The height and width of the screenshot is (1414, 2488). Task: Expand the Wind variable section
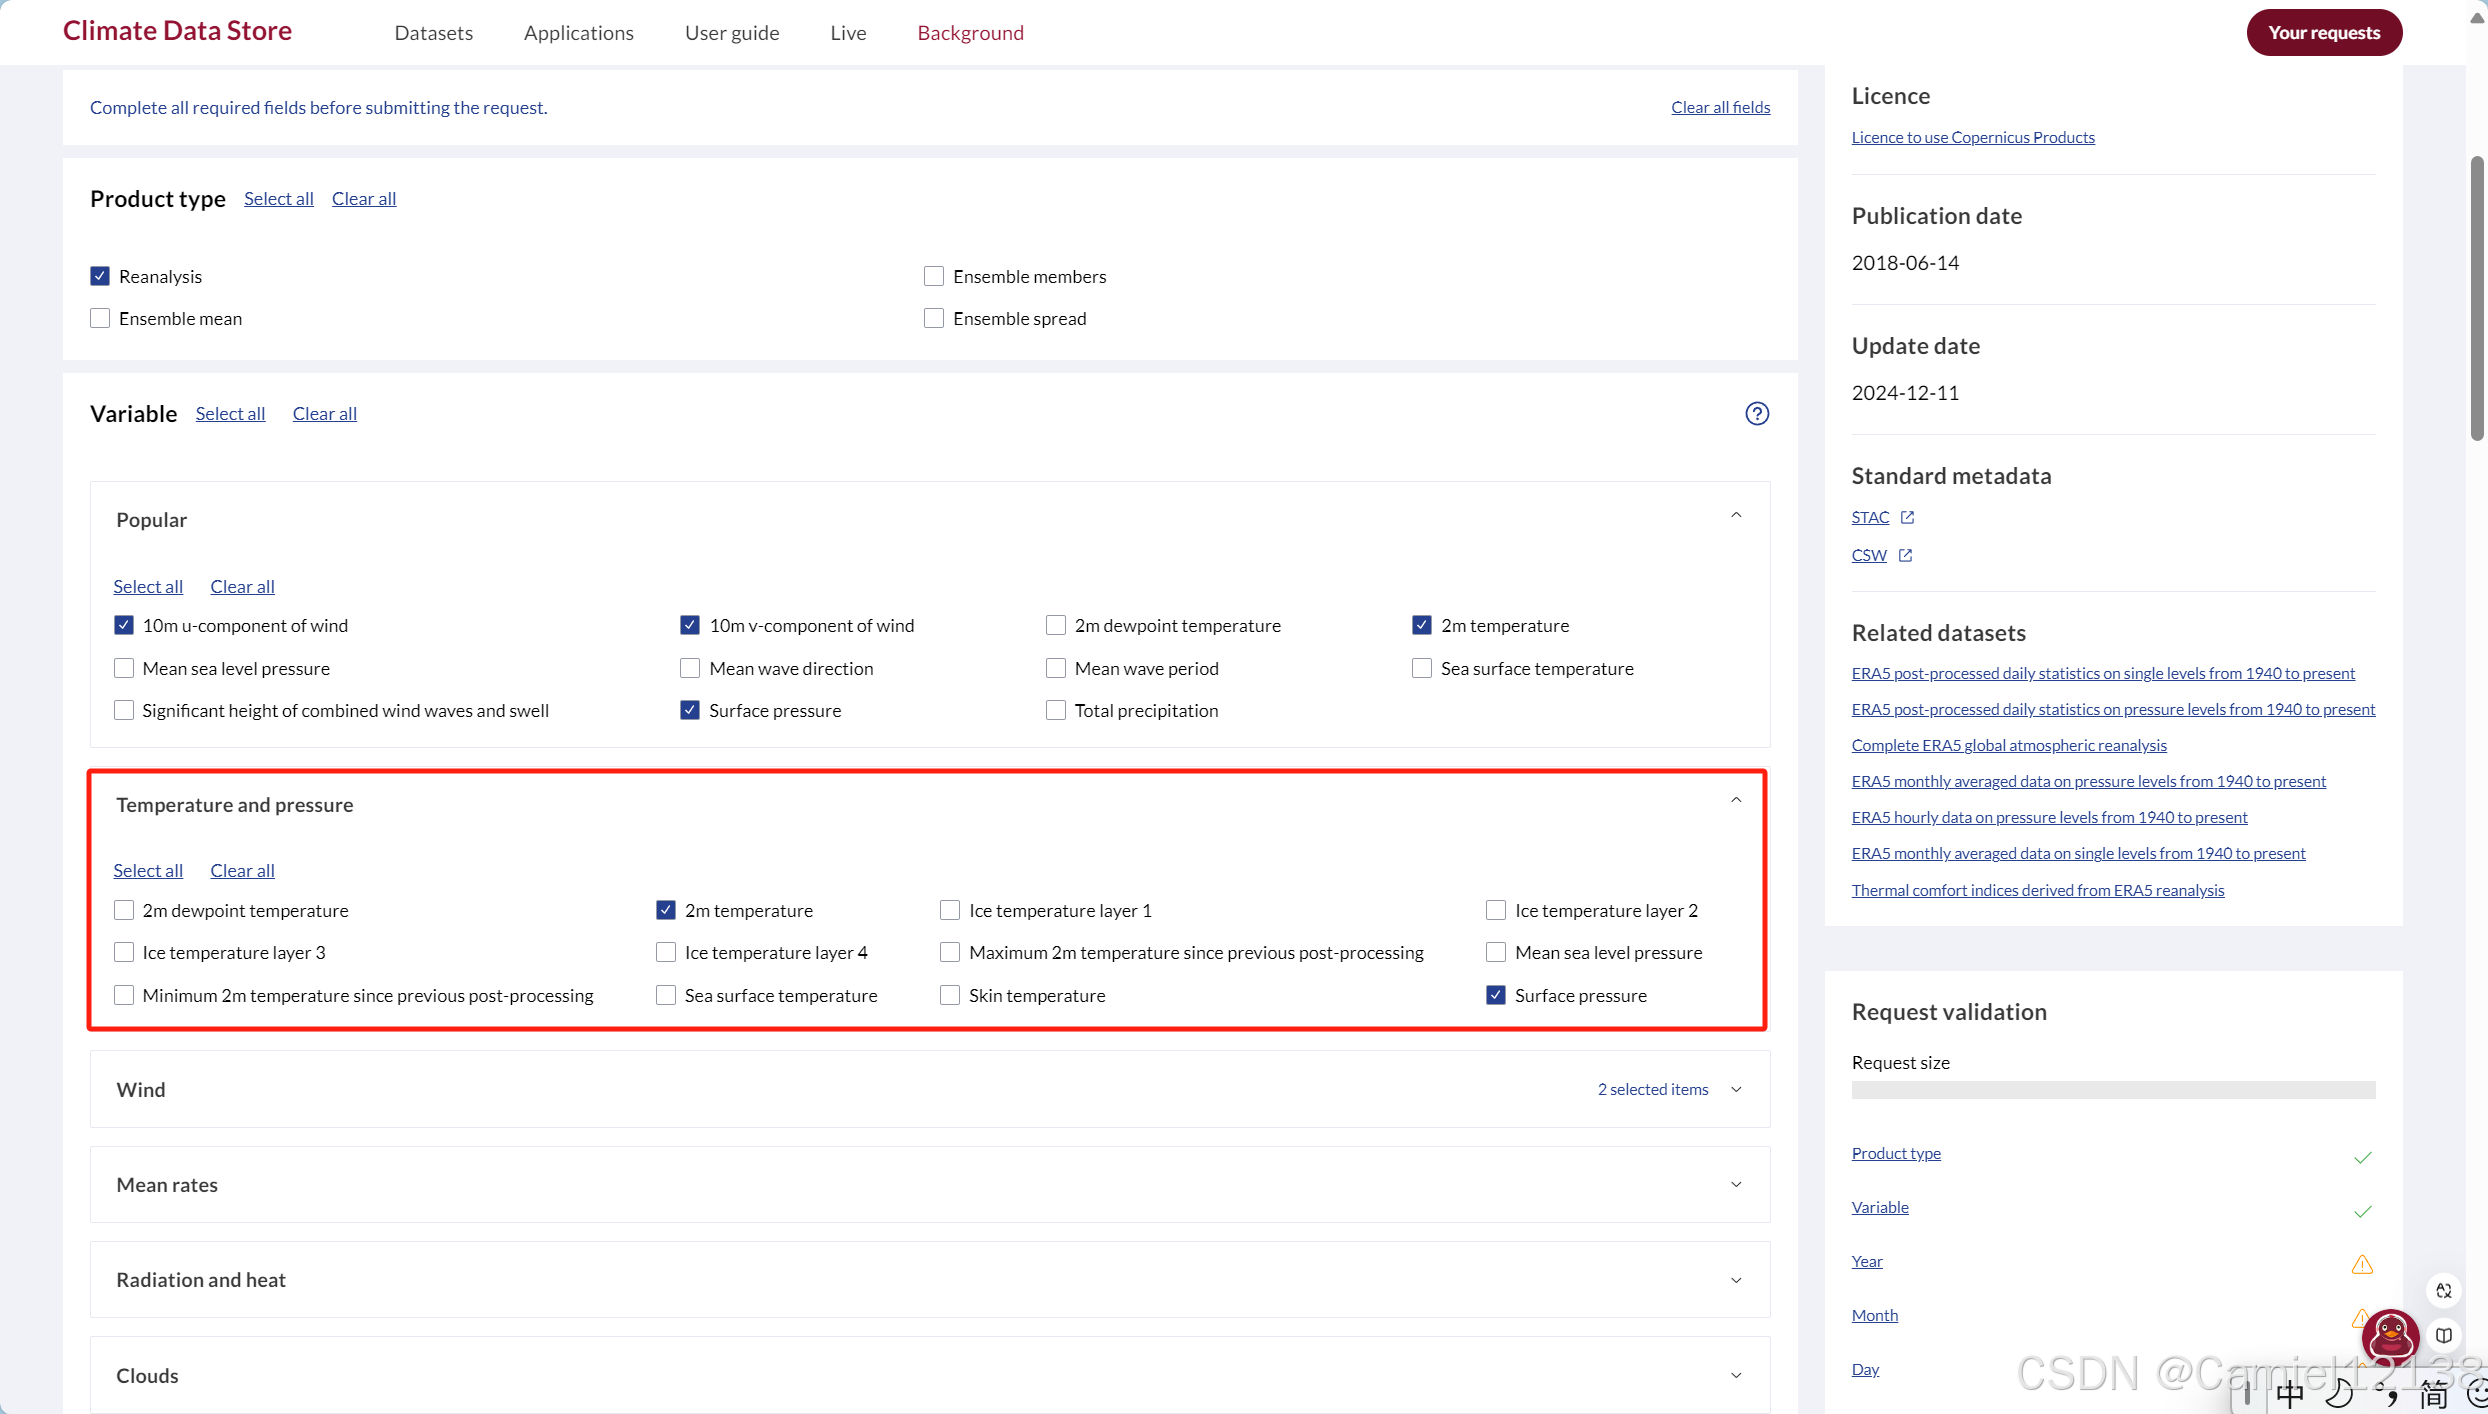tap(1736, 1089)
